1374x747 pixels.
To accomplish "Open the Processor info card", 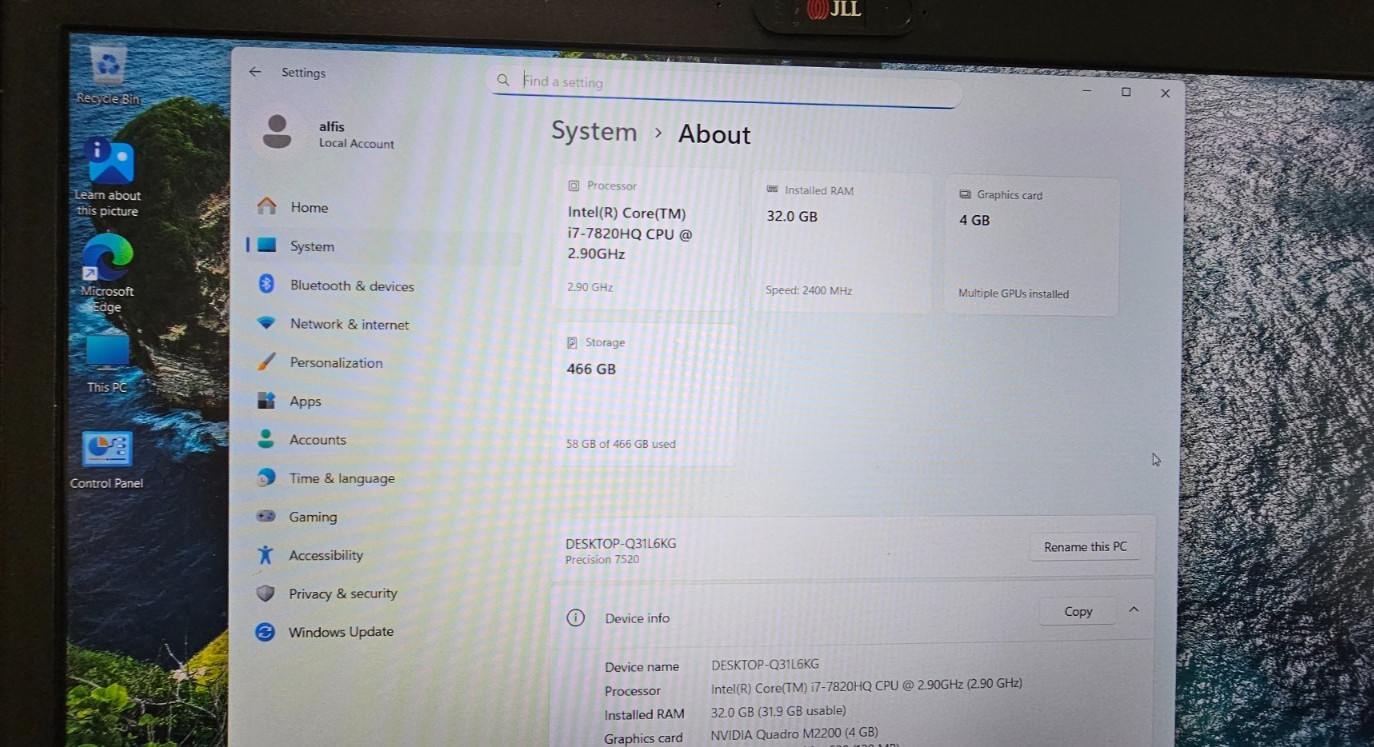I will (646, 238).
